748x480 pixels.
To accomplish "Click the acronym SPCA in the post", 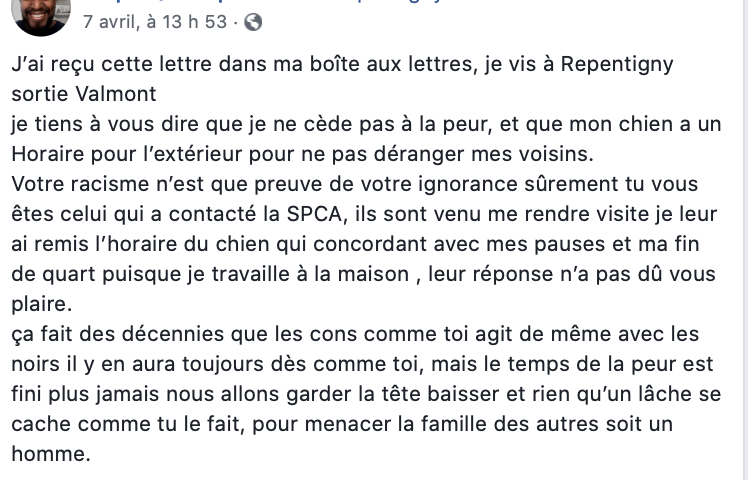I will [314, 214].
